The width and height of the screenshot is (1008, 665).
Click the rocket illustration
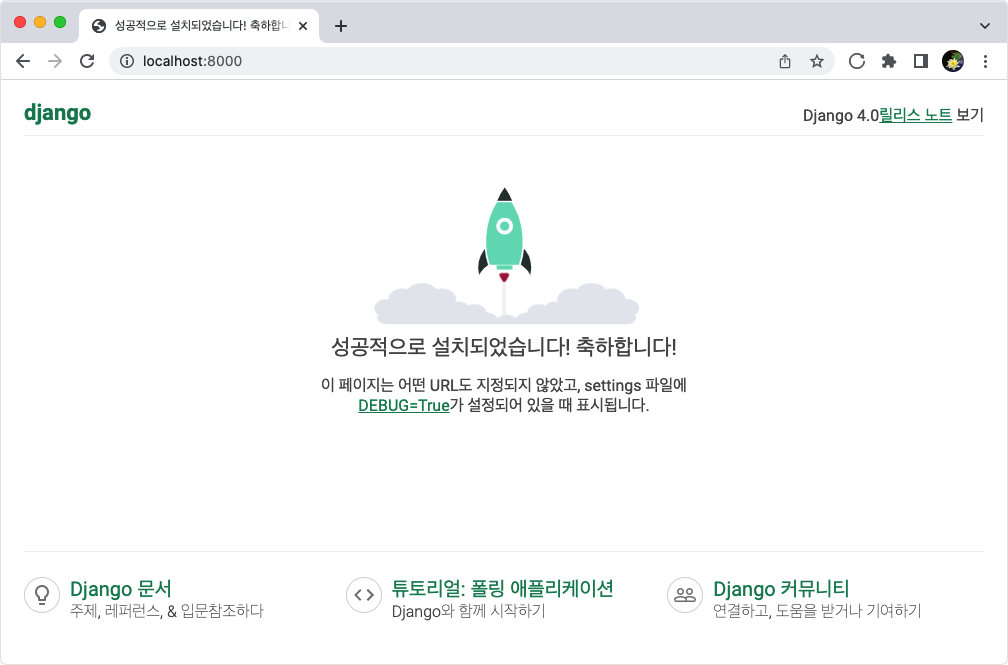click(505, 256)
